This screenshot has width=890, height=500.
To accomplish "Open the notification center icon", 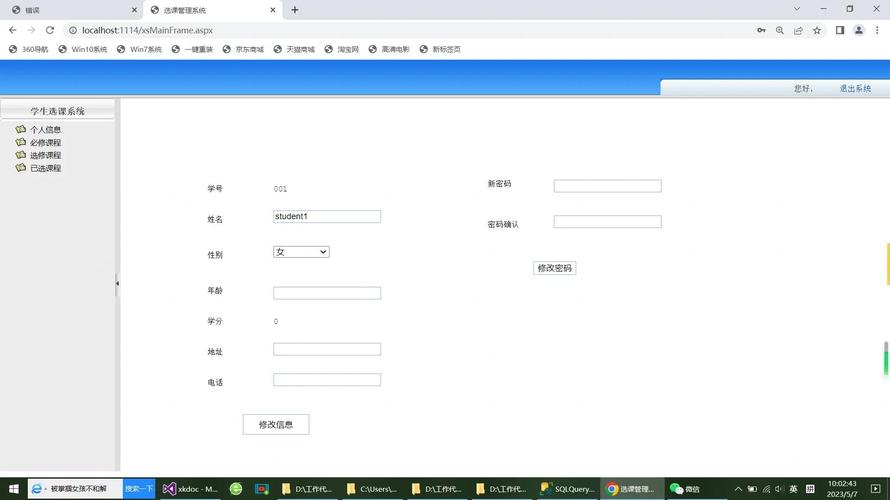I will click(875, 489).
